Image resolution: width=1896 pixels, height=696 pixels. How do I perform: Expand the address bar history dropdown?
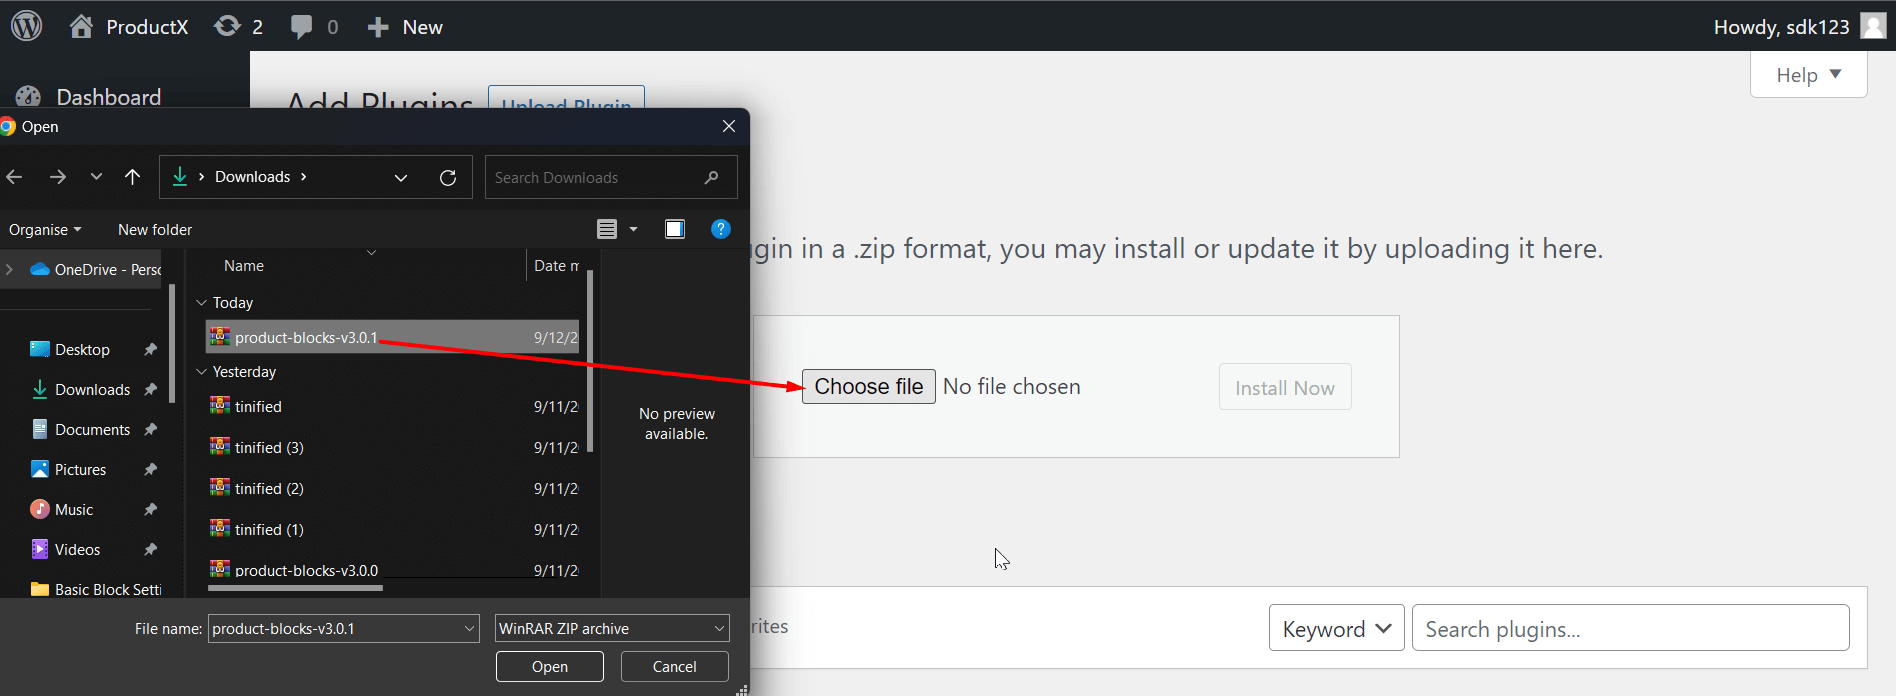coord(401,178)
